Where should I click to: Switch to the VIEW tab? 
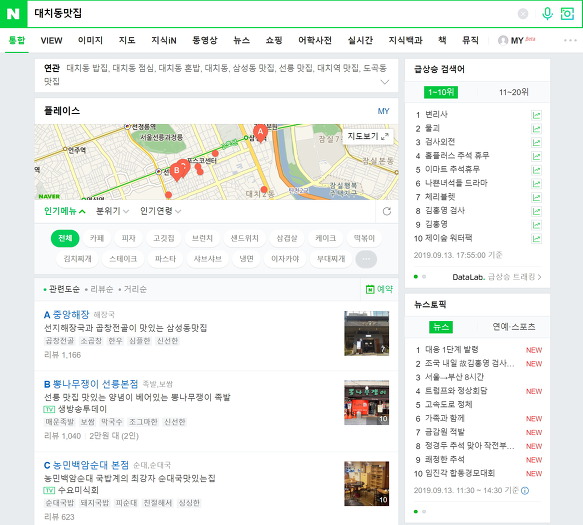(x=51, y=40)
